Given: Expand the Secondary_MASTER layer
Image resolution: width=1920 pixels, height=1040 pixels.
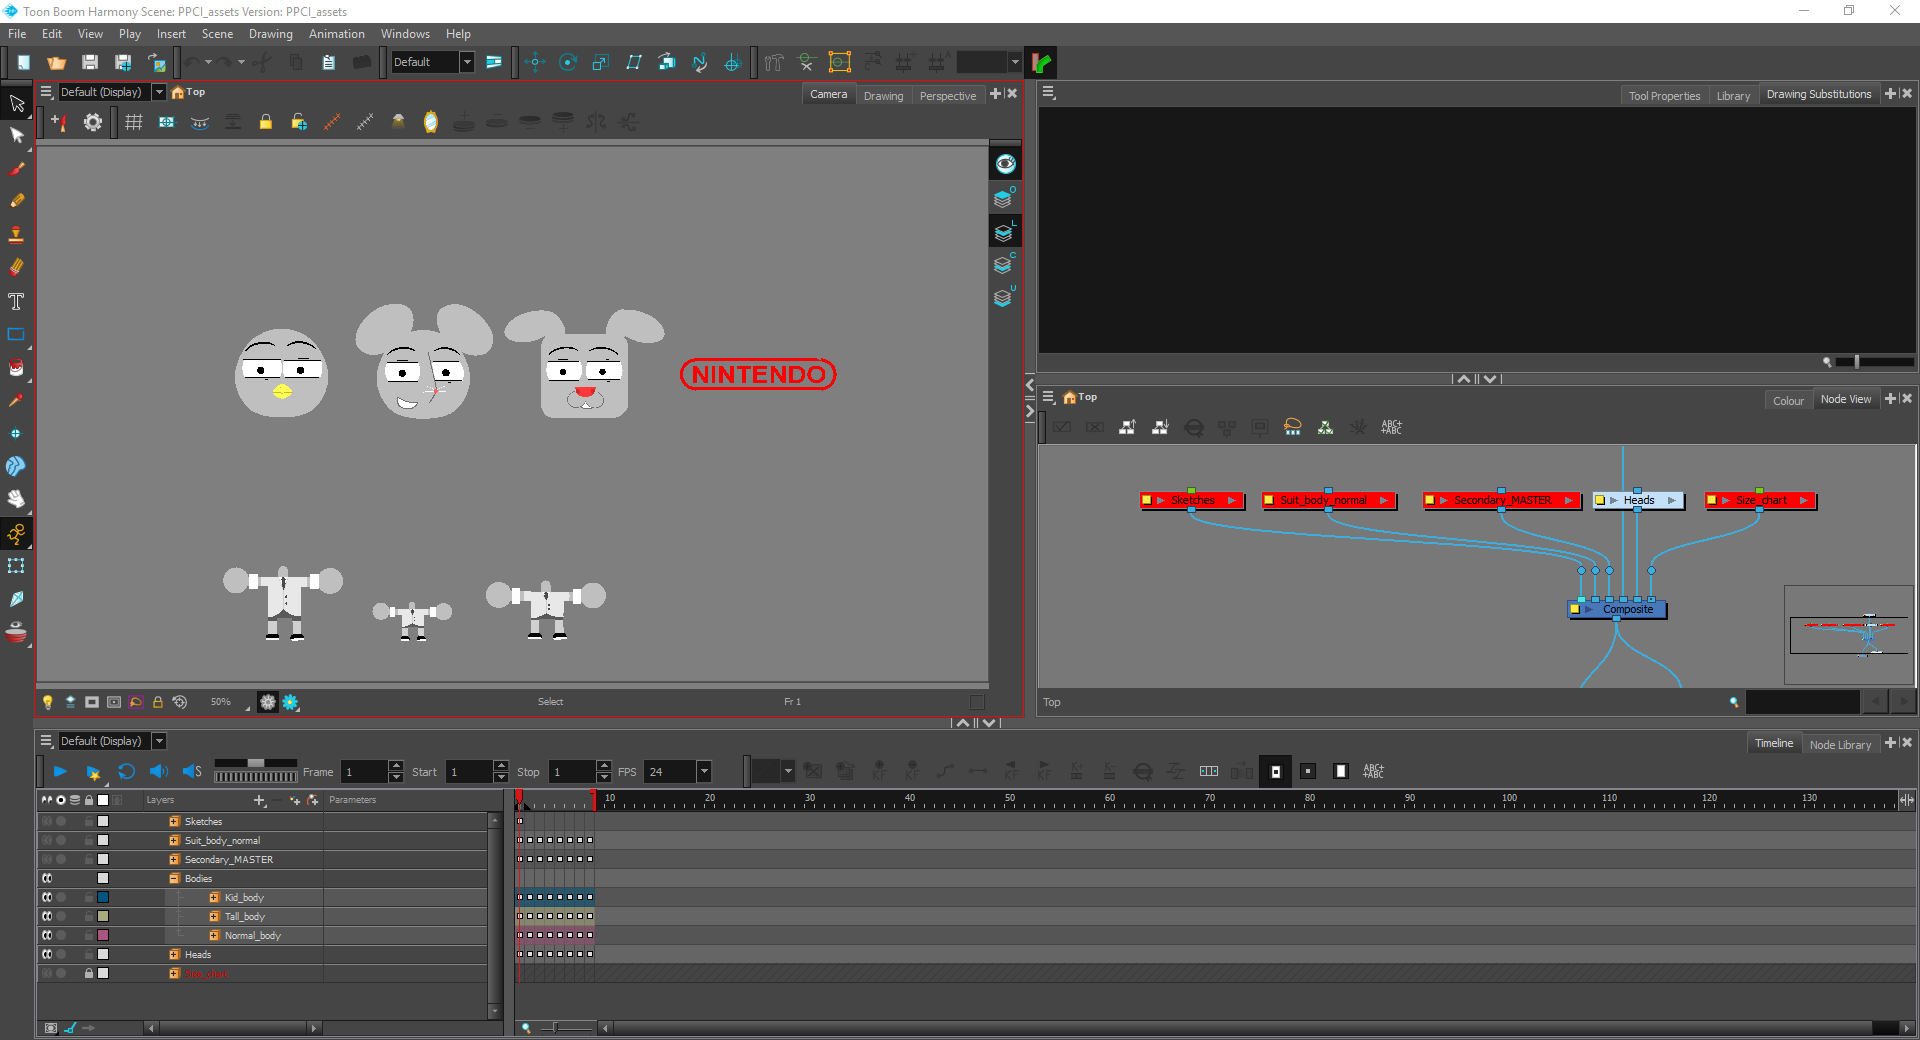Looking at the screenshot, I should pos(174,859).
